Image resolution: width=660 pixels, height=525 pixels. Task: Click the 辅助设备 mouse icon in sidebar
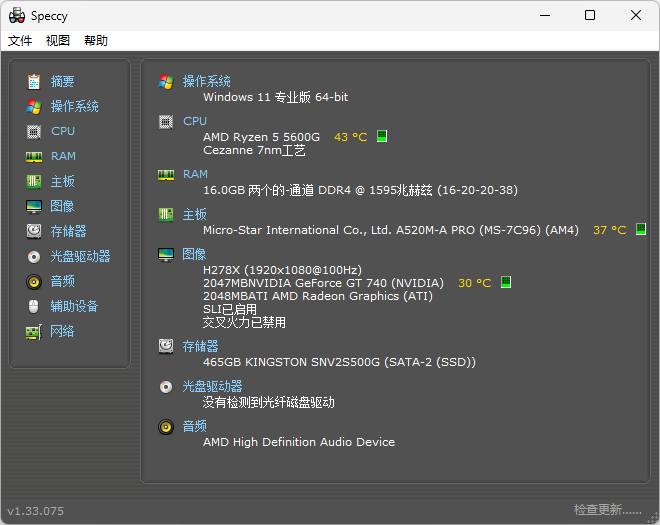tap(34, 306)
